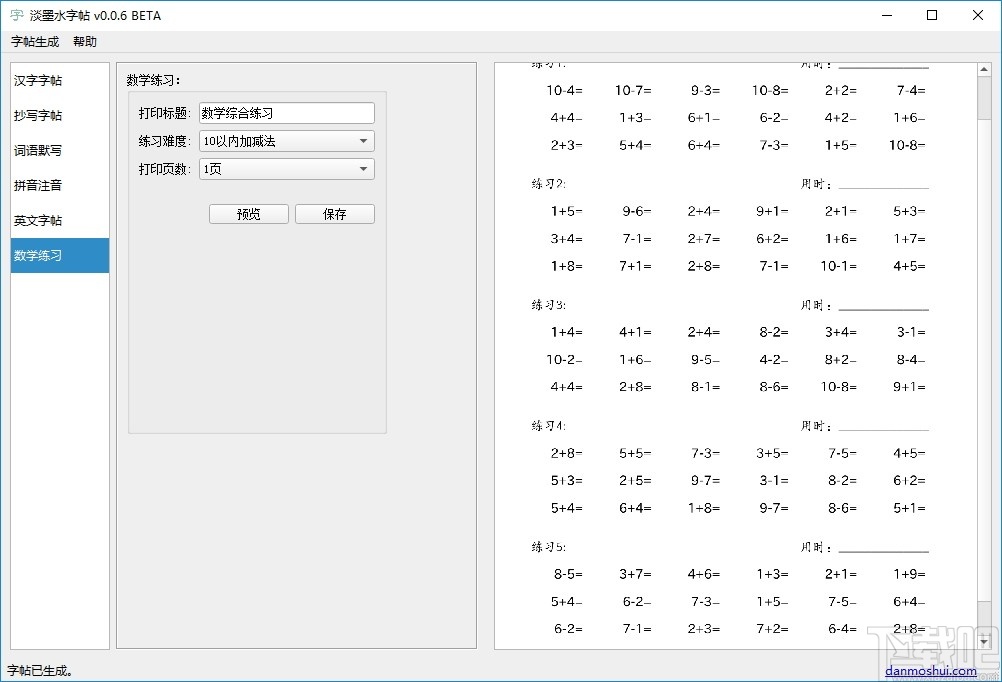Click the 保存 button to save the worksheet
This screenshot has height=682, width=1002.
(x=334, y=213)
